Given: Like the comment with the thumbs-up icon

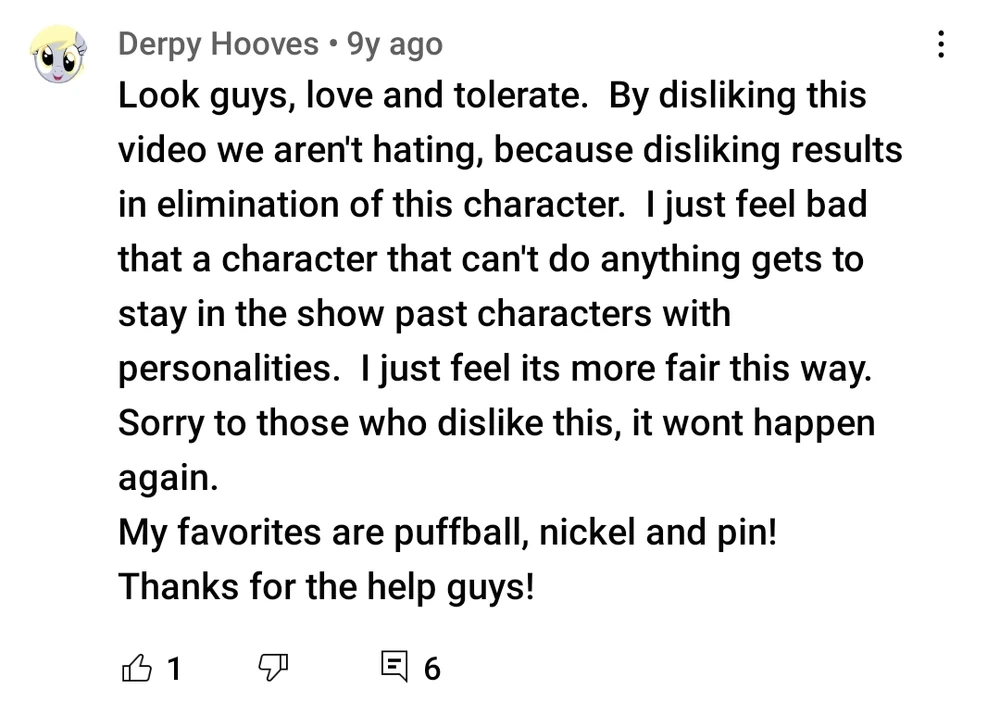Looking at the screenshot, I should pyautogui.click(x=135, y=666).
